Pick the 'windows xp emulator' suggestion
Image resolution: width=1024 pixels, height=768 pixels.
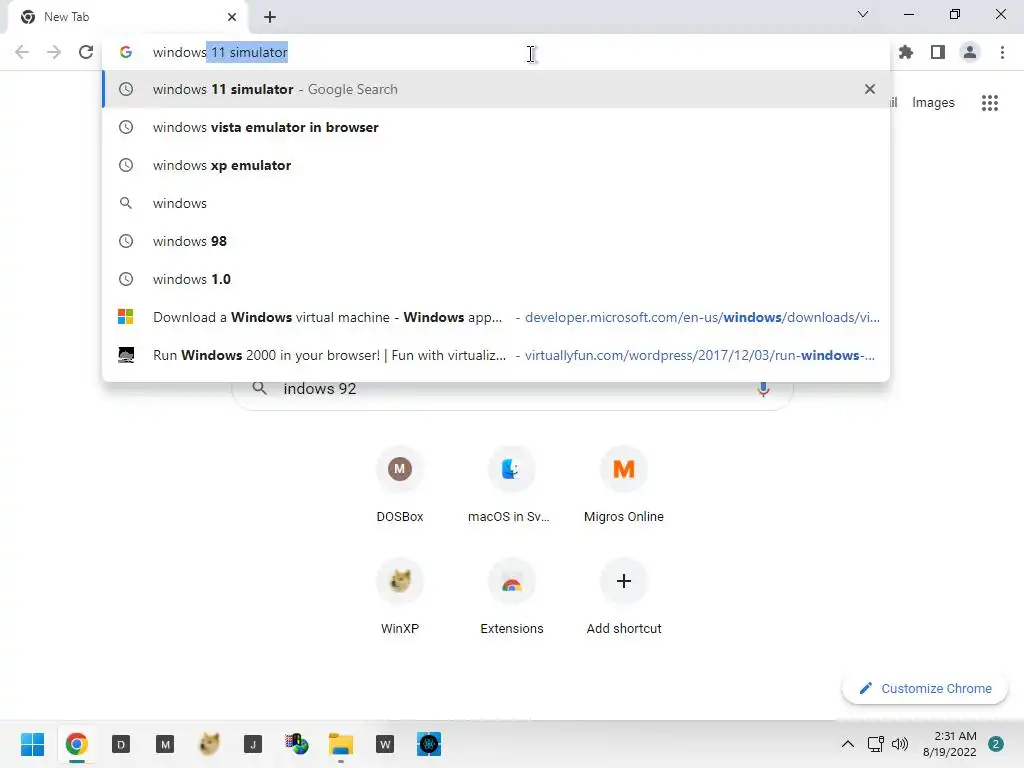(x=496, y=165)
